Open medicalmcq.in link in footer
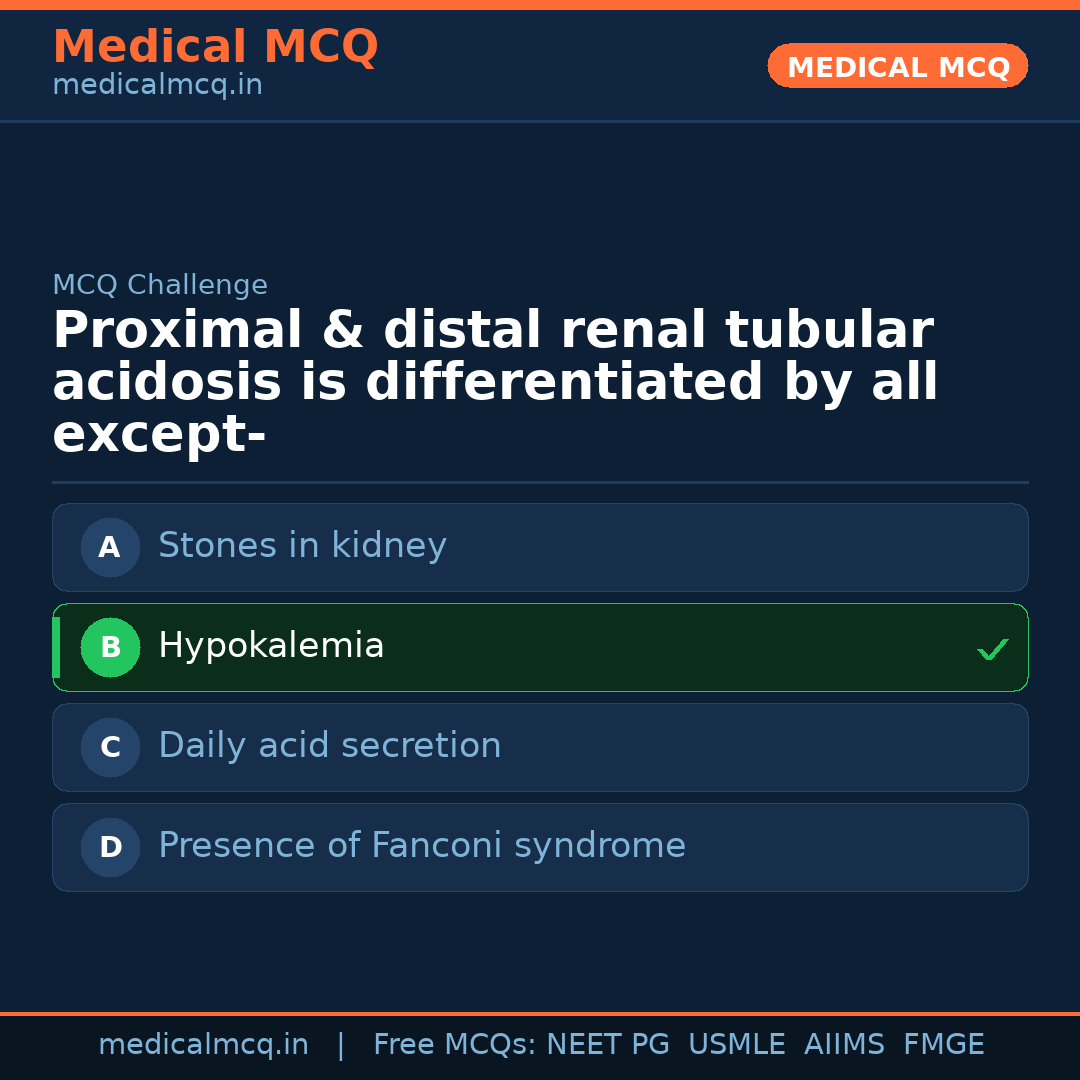 click(203, 1045)
